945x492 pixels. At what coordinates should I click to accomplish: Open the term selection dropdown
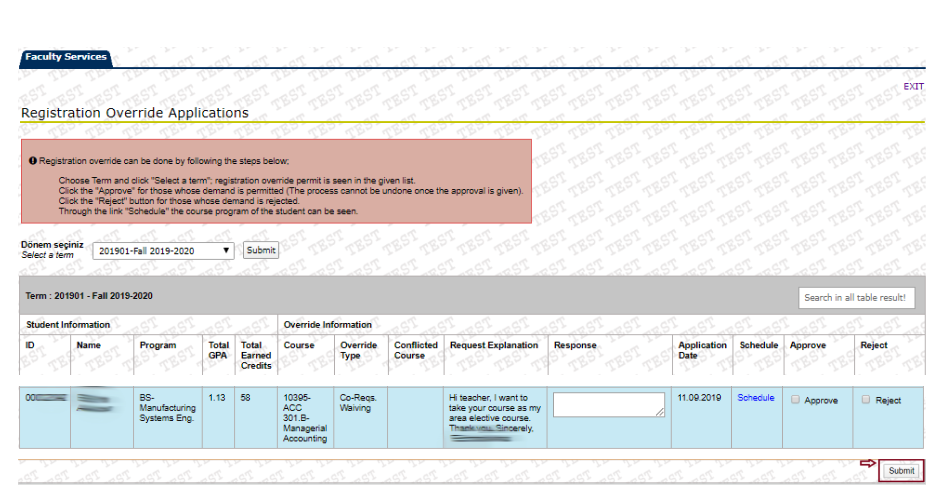click(x=163, y=251)
